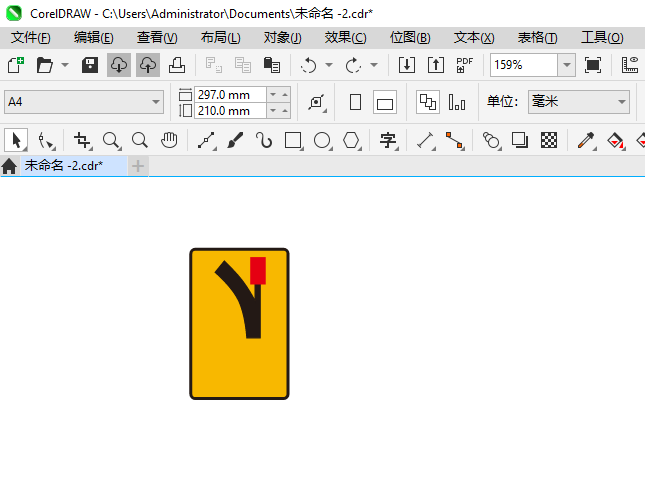This screenshot has height=483, width=645.
Task: Select the Eyedropper tool
Action: (x=586, y=140)
